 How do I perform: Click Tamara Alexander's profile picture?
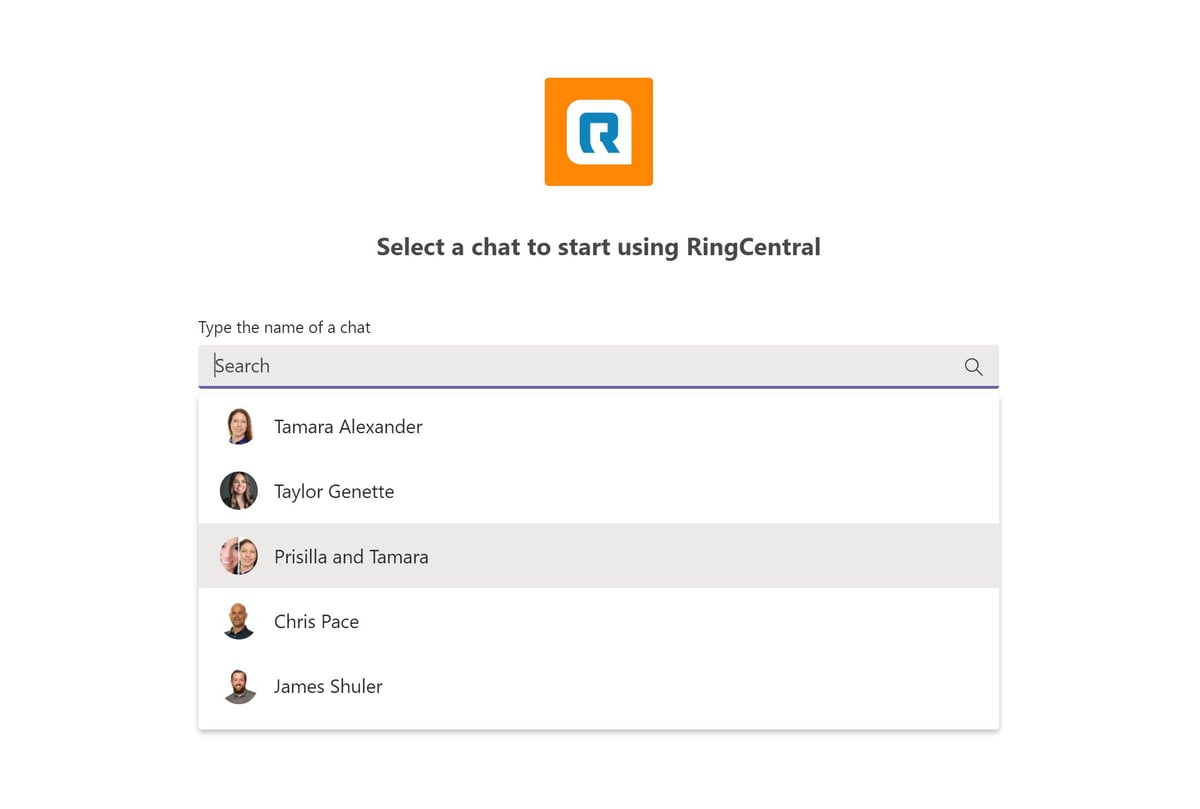click(x=238, y=426)
